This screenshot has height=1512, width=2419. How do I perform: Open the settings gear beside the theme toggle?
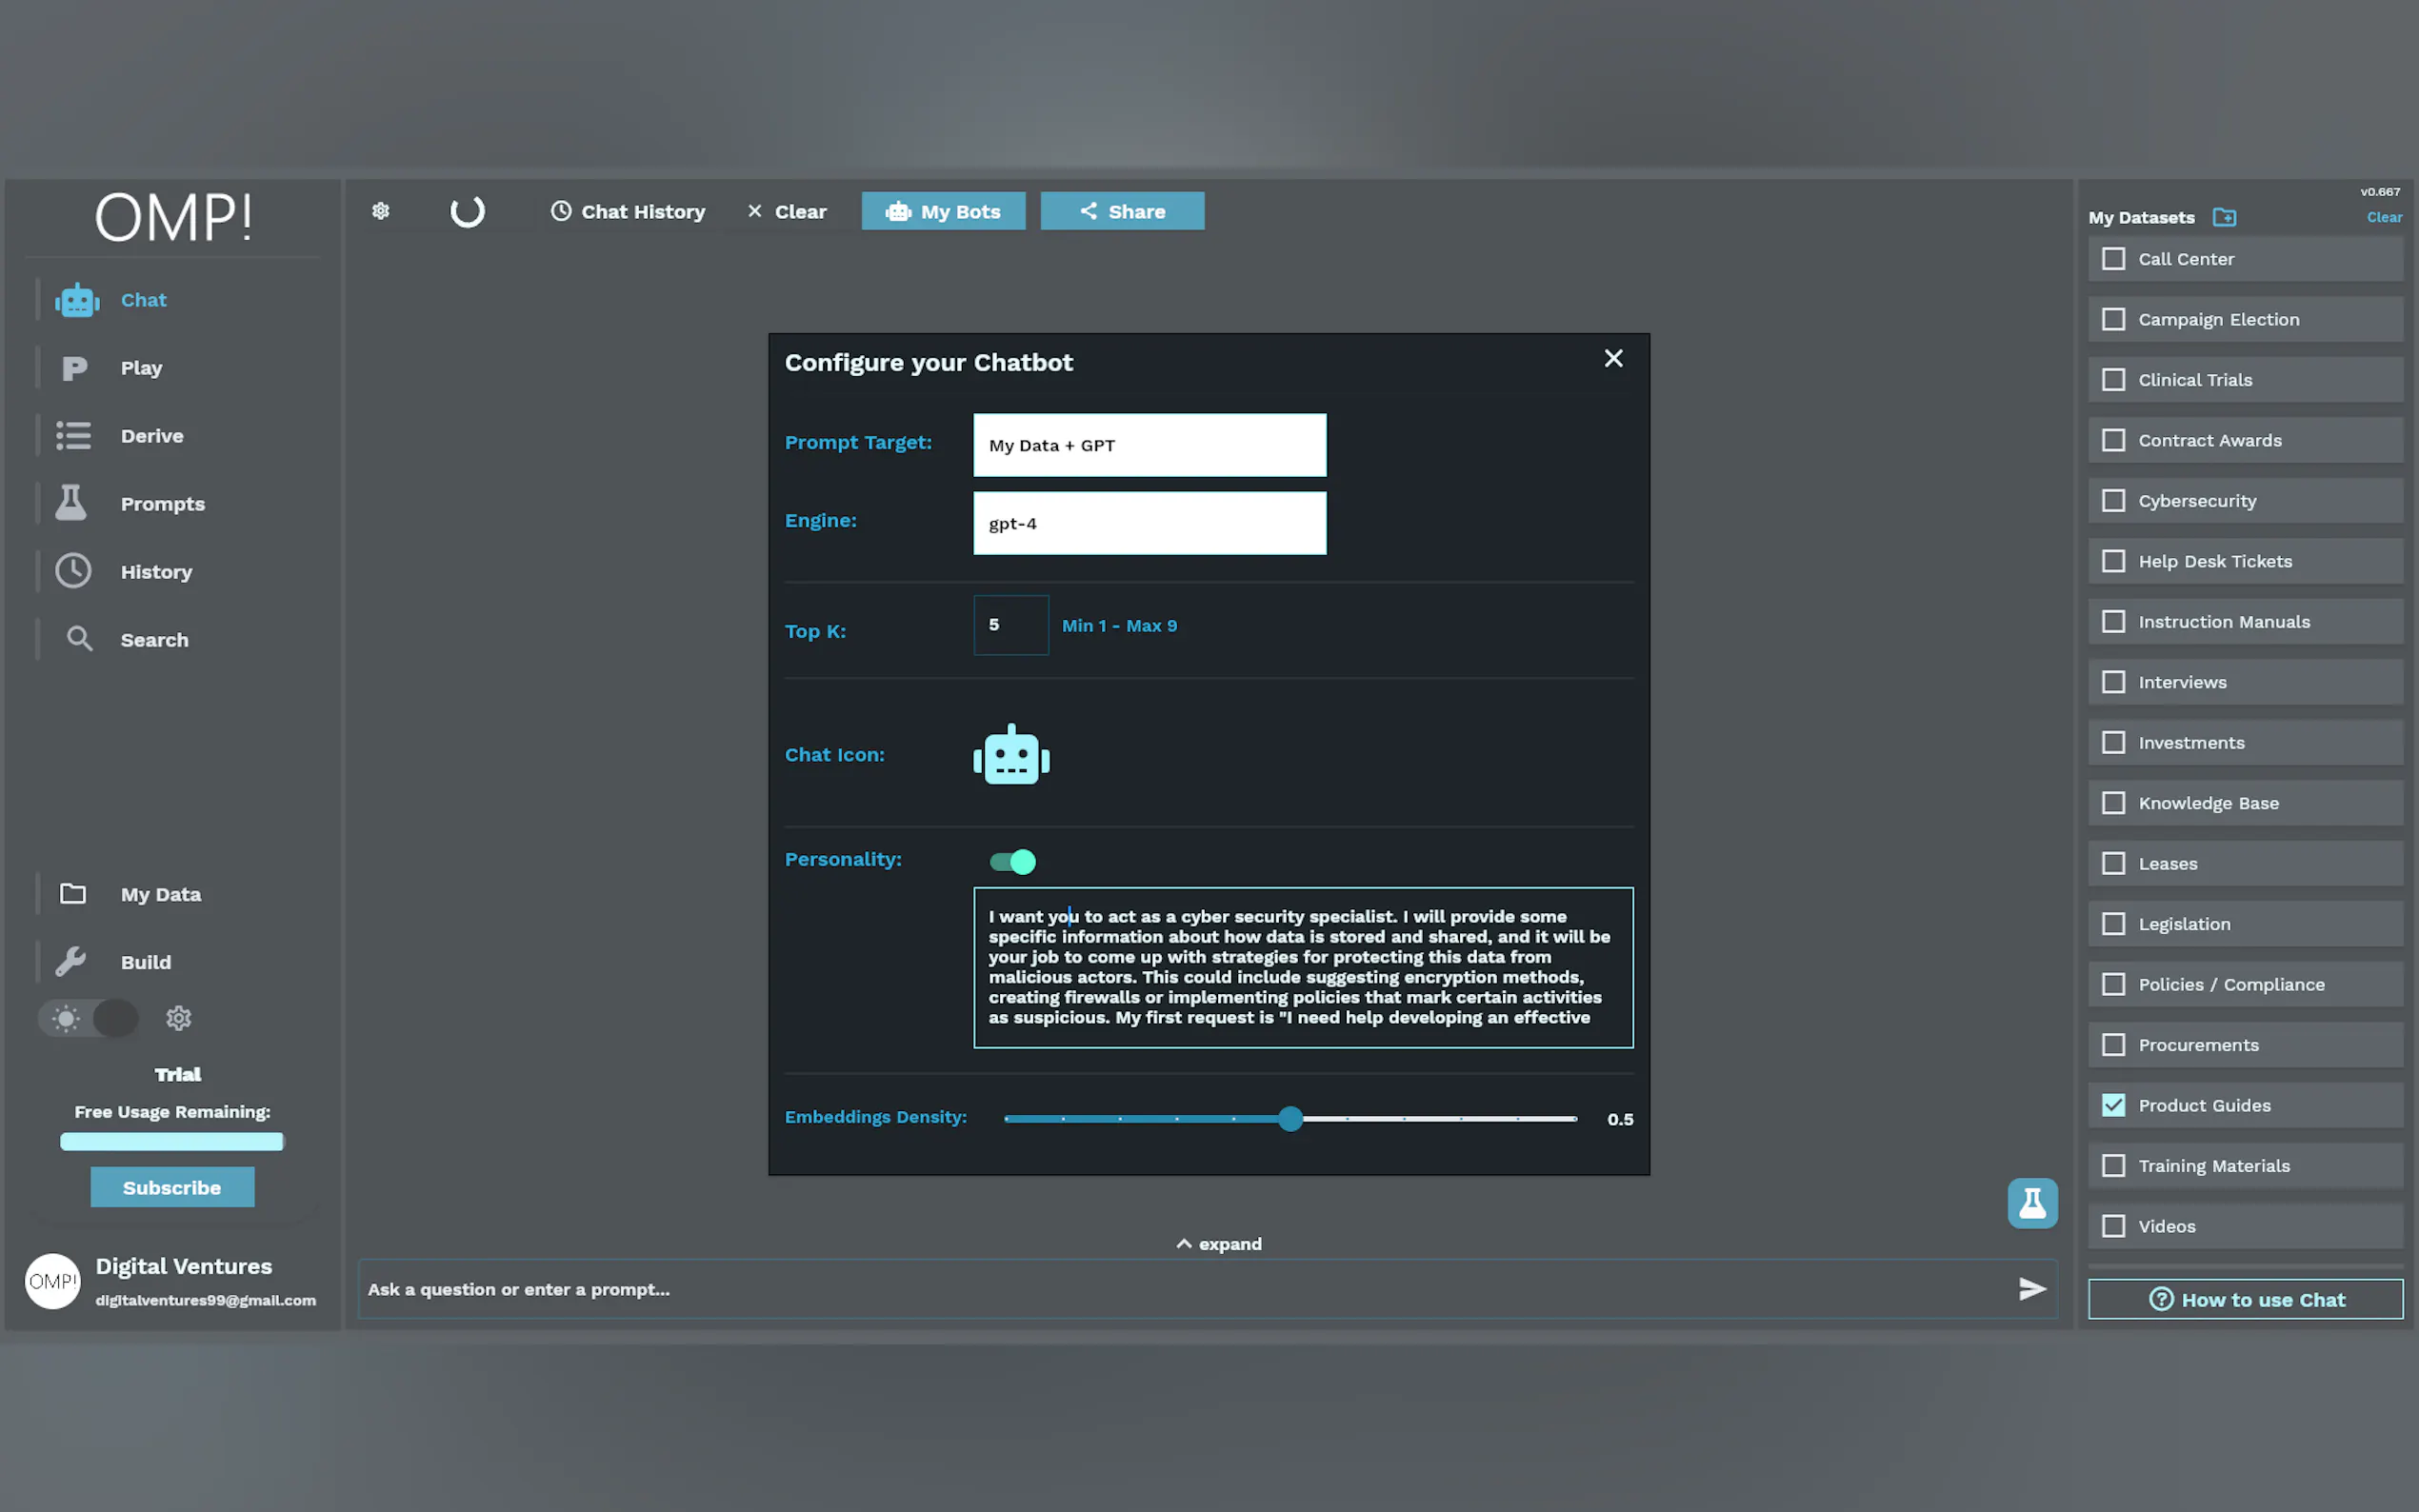coord(178,1018)
